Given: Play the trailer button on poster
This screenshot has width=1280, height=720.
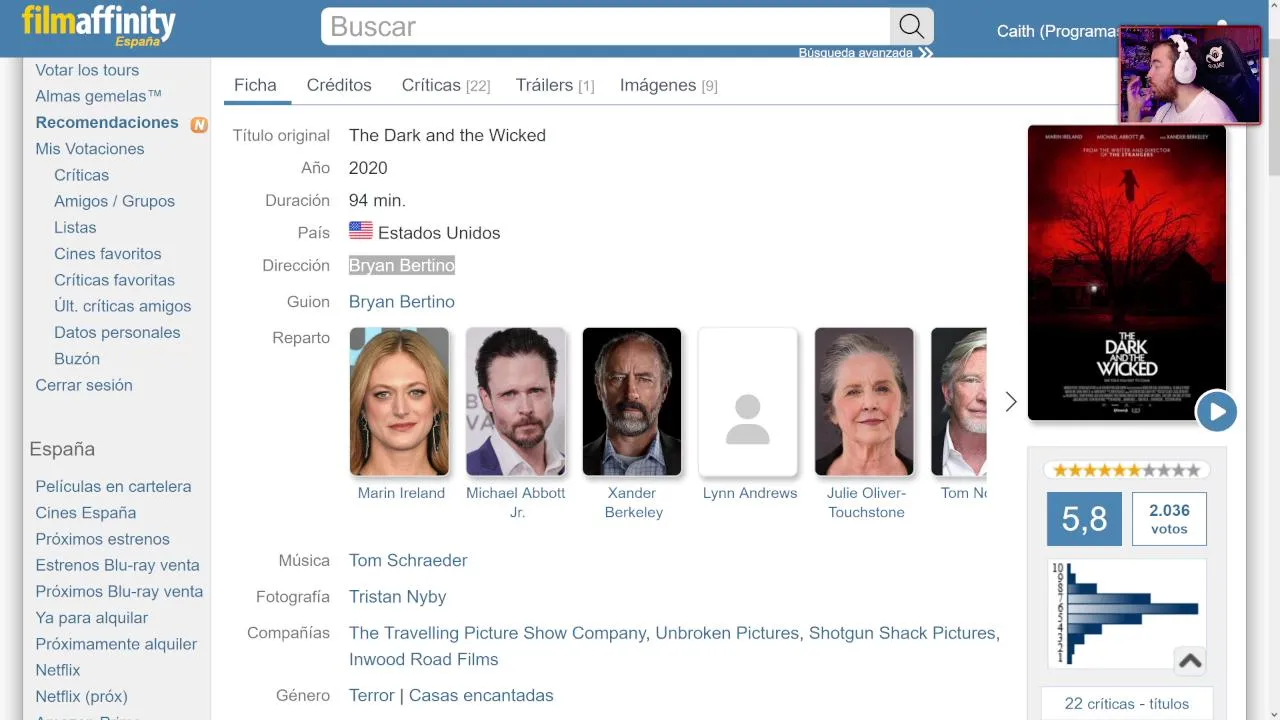Looking at the screenshot, I should pyautogui.click(x=1217, y=411).
